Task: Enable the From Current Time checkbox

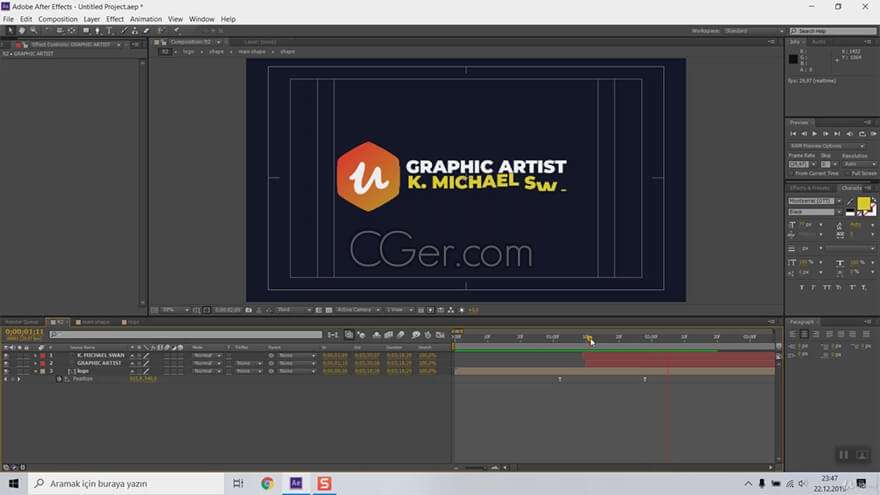Action: pos(791,173)
